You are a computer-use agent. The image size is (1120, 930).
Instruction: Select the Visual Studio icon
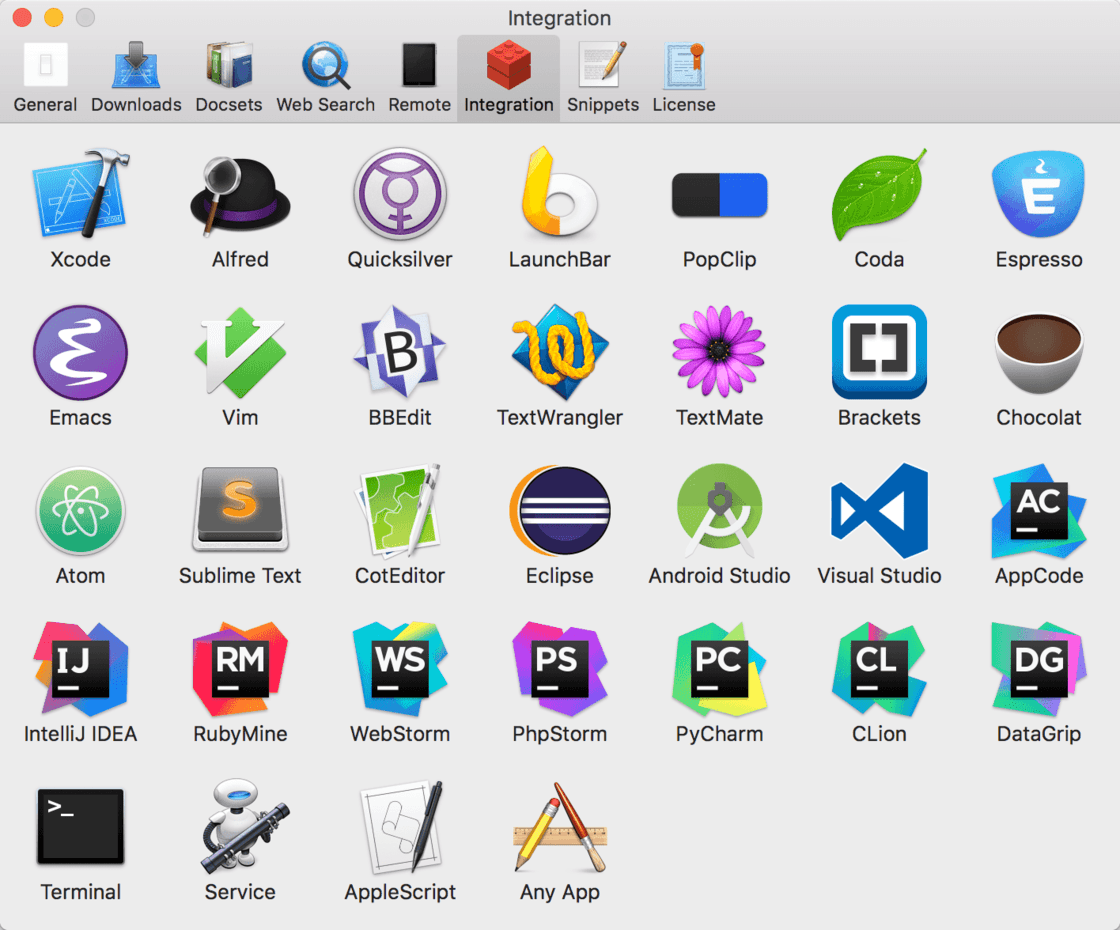[x=879, y=510]
